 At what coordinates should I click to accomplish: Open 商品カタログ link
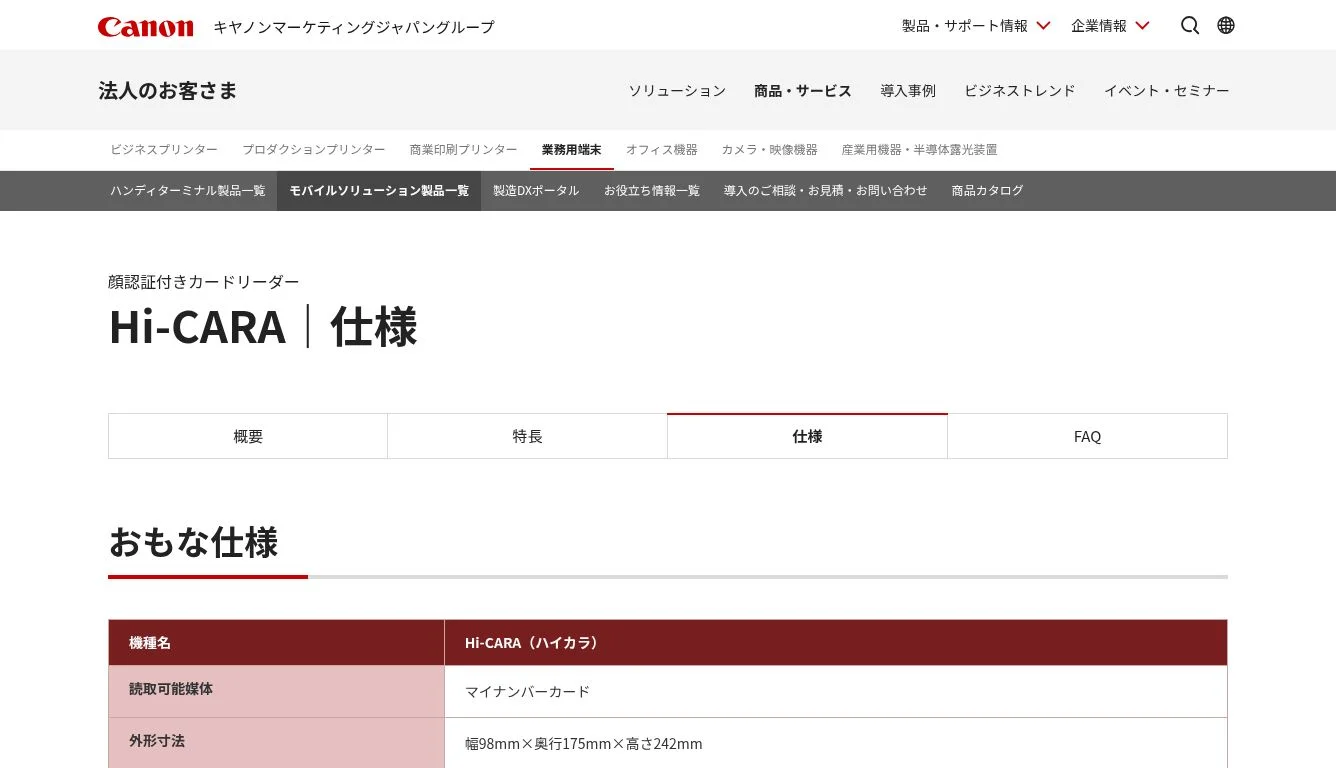pos(988,190)
